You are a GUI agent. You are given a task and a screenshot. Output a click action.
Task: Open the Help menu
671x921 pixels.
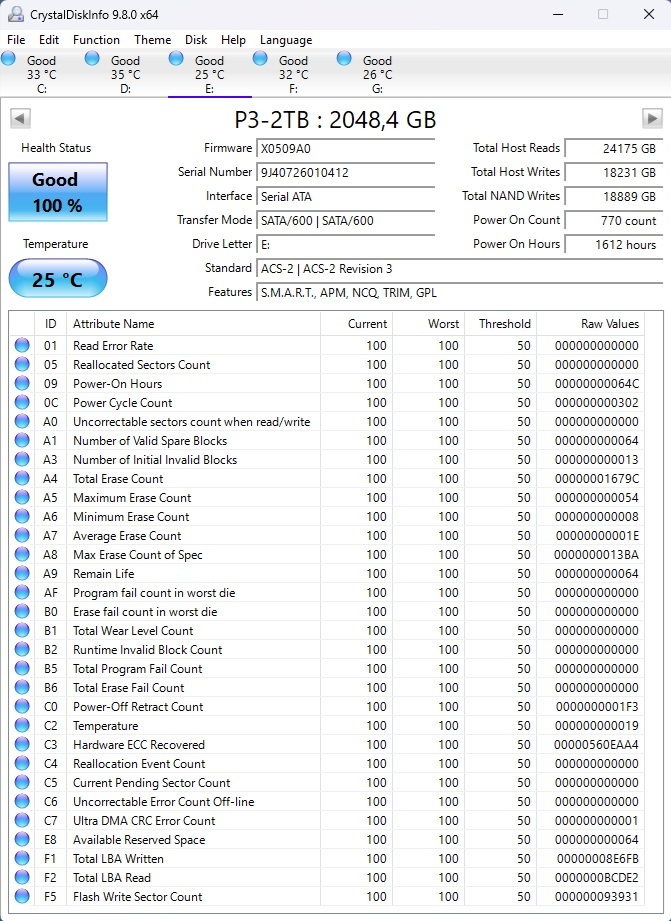click(233, 40)
